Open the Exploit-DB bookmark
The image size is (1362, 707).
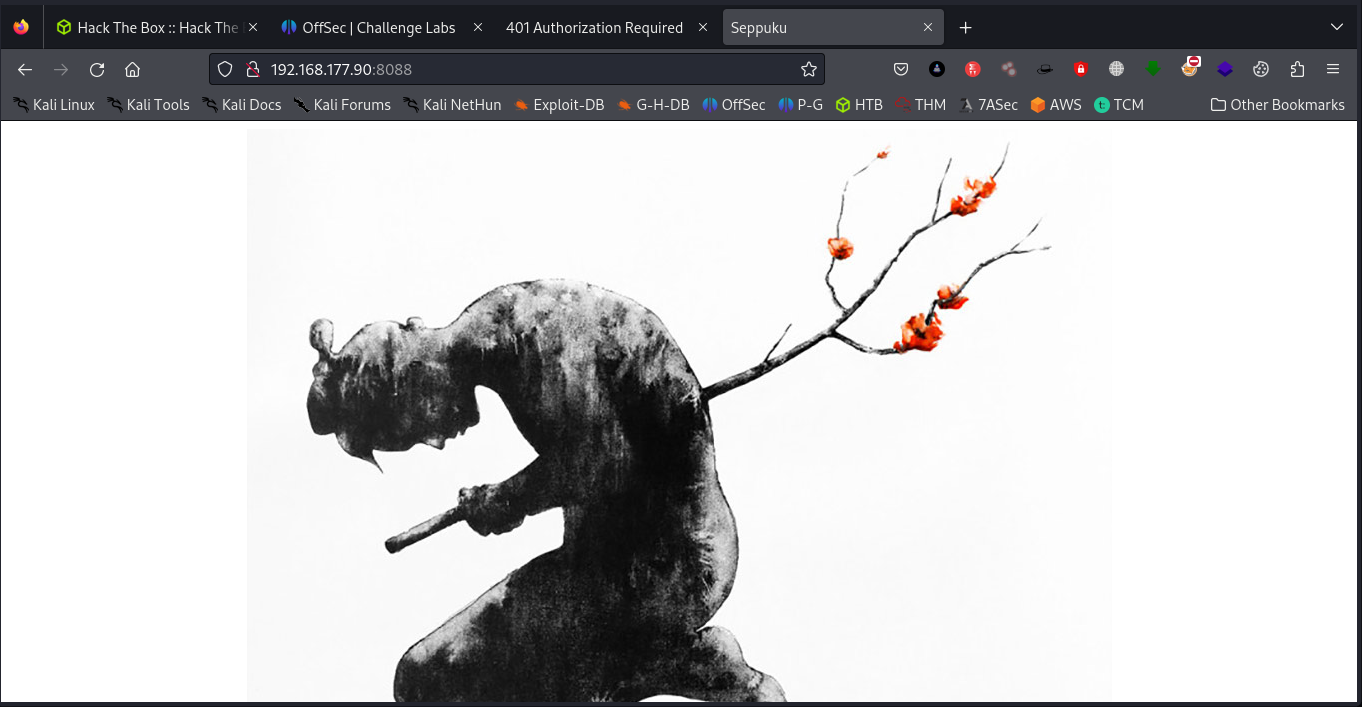point(559,104)
